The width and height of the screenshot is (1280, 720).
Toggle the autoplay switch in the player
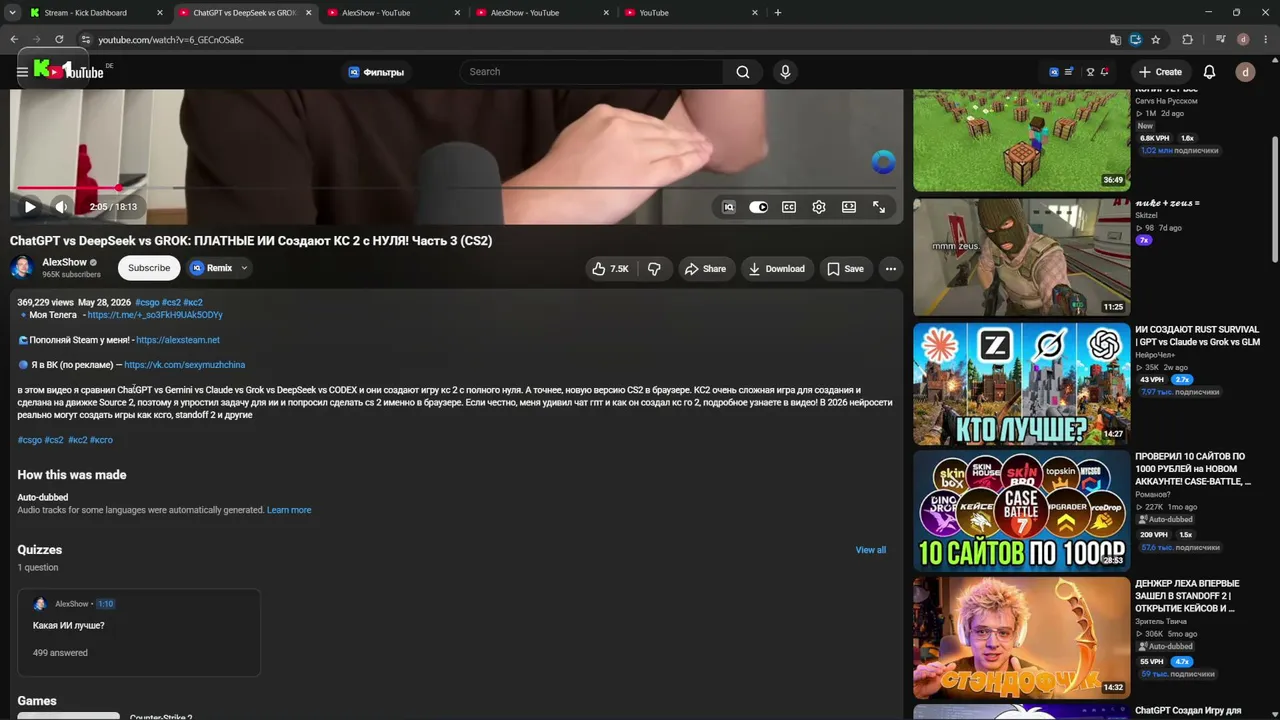point(759,207)
